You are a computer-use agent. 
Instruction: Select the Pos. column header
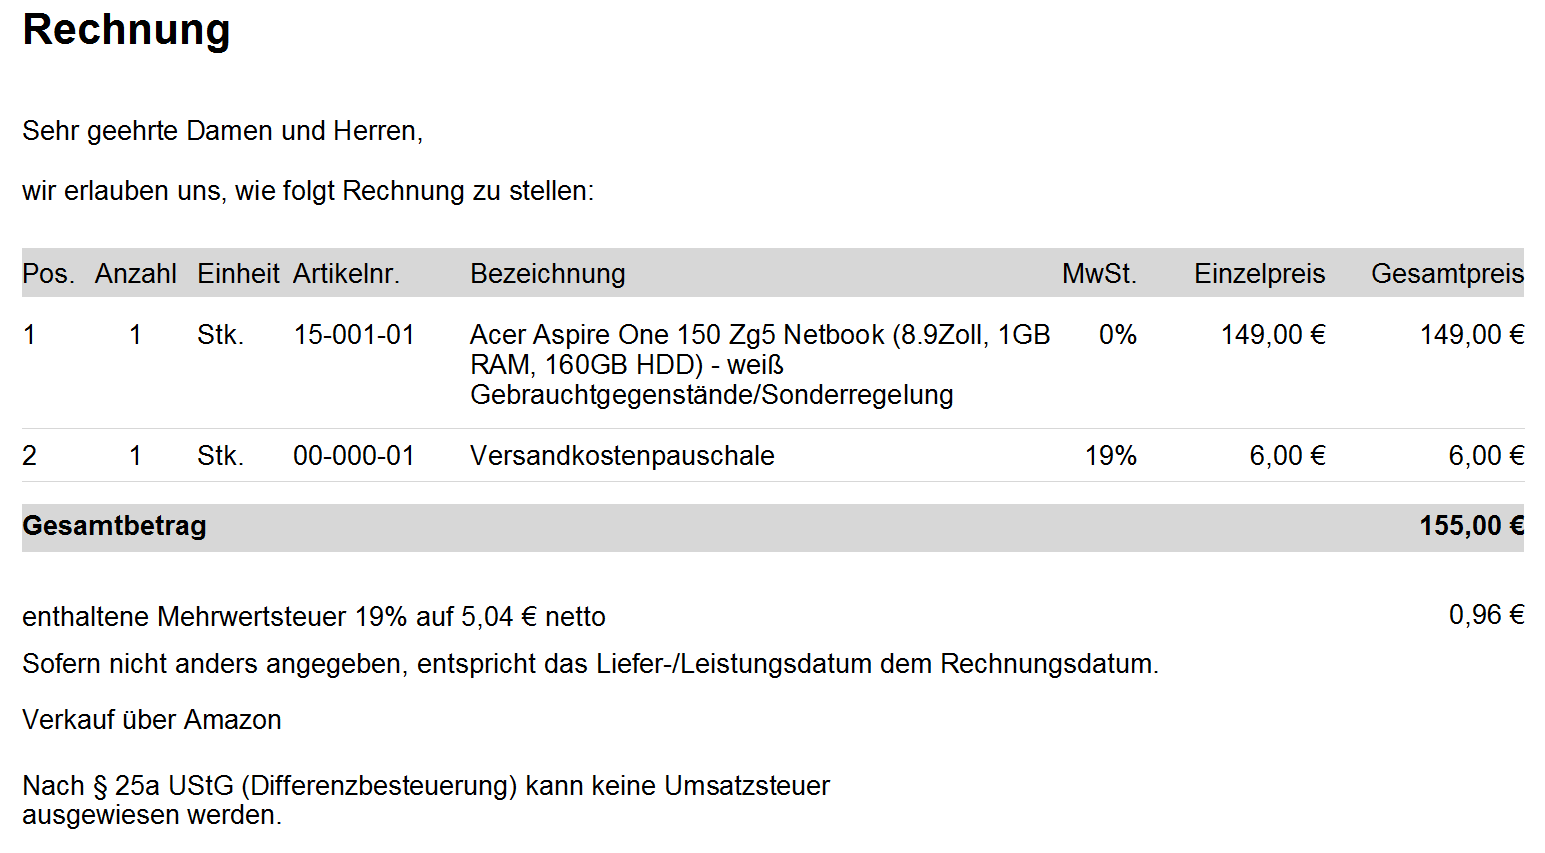coord(49,274)
